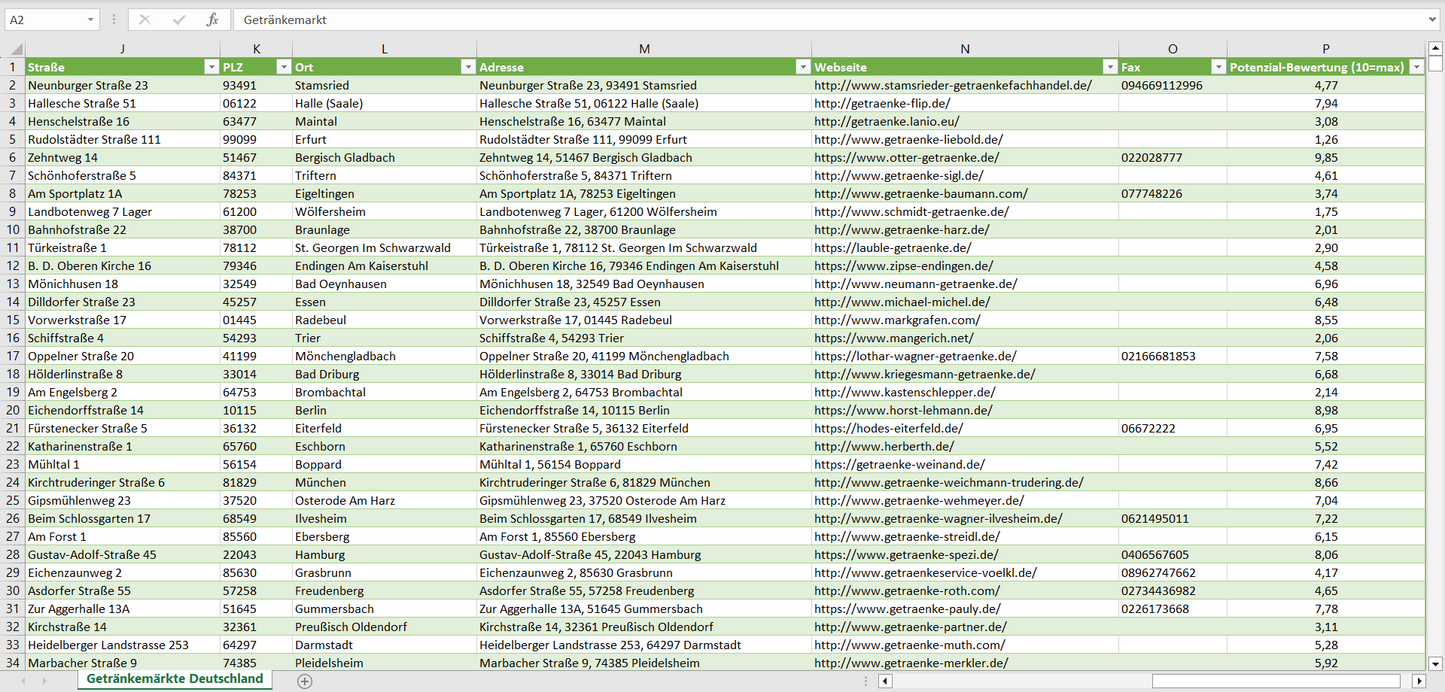Screen dimensions: 1445x692
Task: Open the Straße column filter dropdown
Action: click(x=210, y=67)
